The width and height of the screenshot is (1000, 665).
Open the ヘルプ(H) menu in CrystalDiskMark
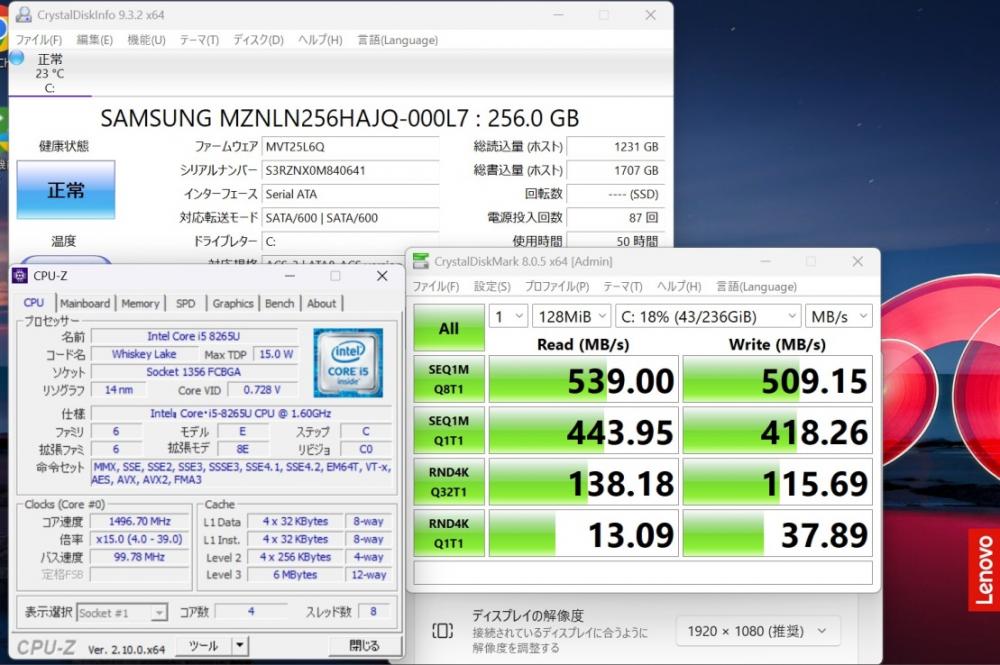point(679,286)
